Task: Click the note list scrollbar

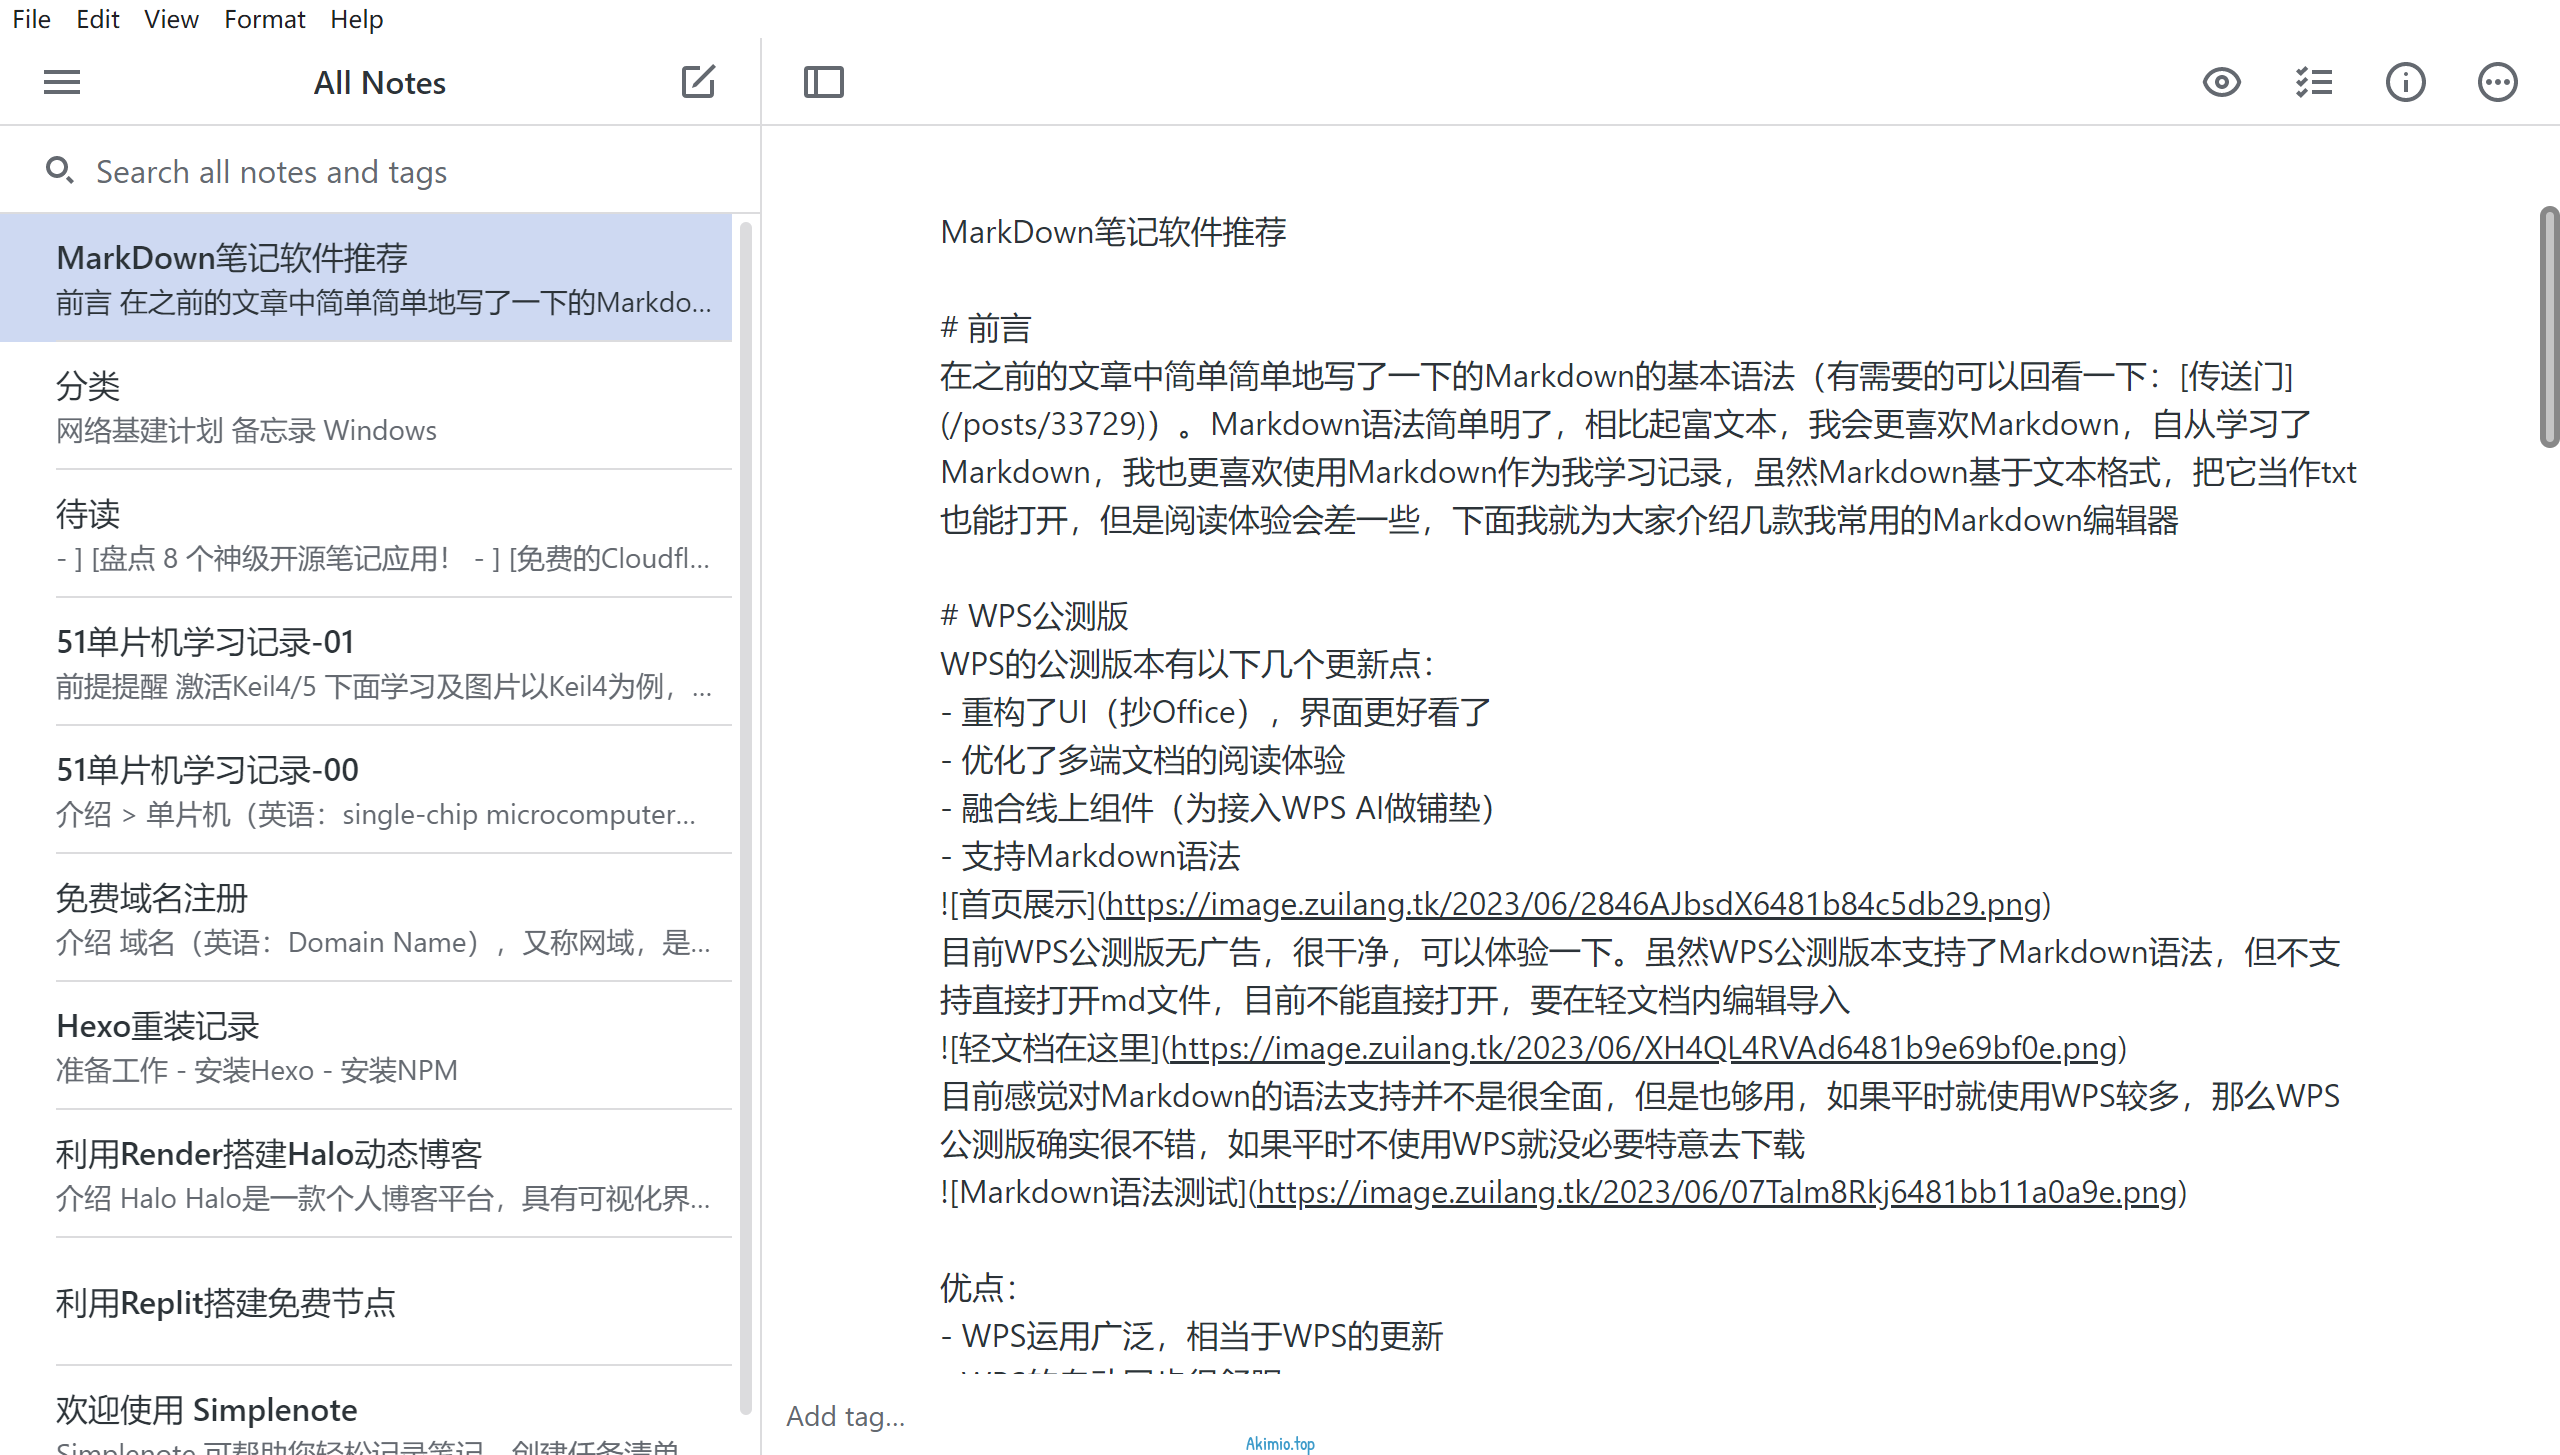Action: 745,818
